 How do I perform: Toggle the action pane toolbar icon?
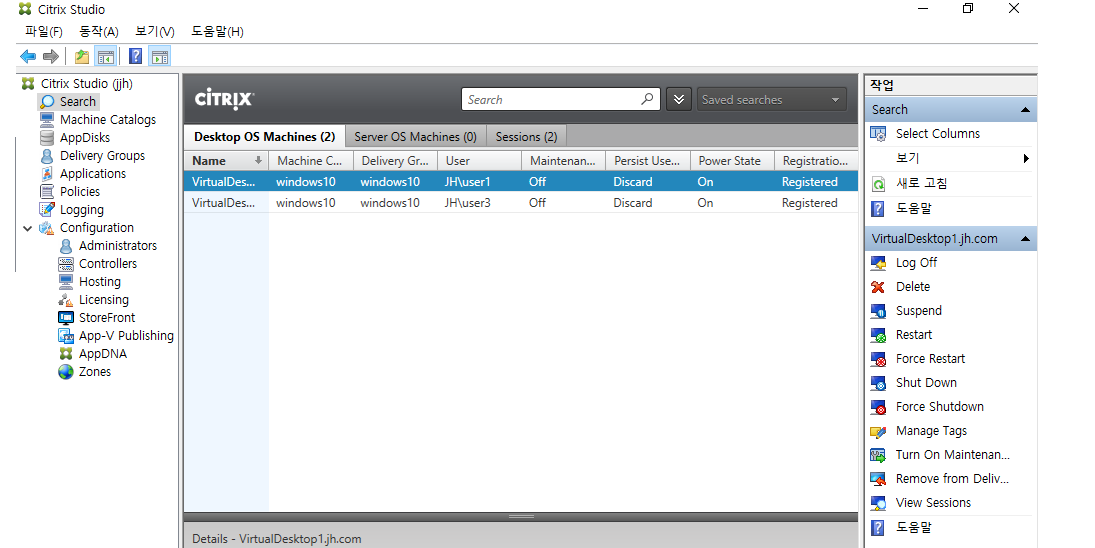160,57
